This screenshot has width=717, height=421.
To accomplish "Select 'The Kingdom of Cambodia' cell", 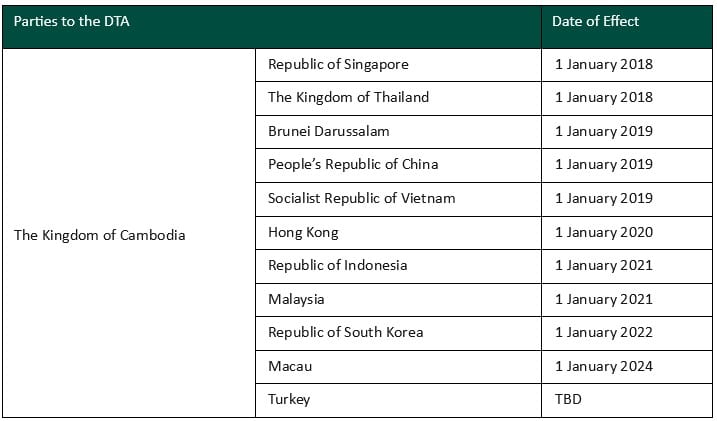I will point(128,233).
